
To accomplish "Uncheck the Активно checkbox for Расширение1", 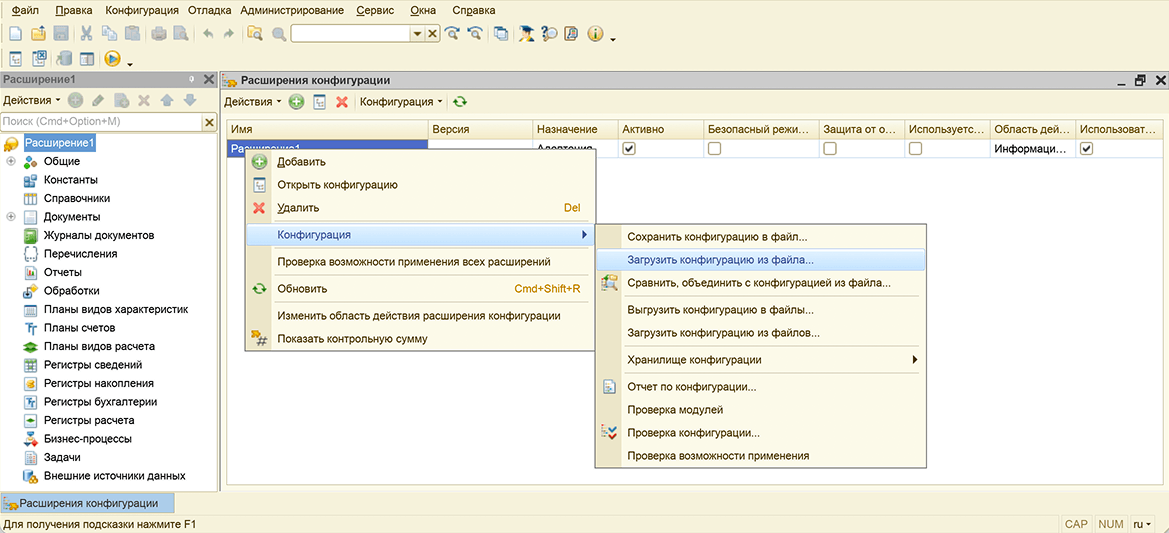I will tap(629, 148).
